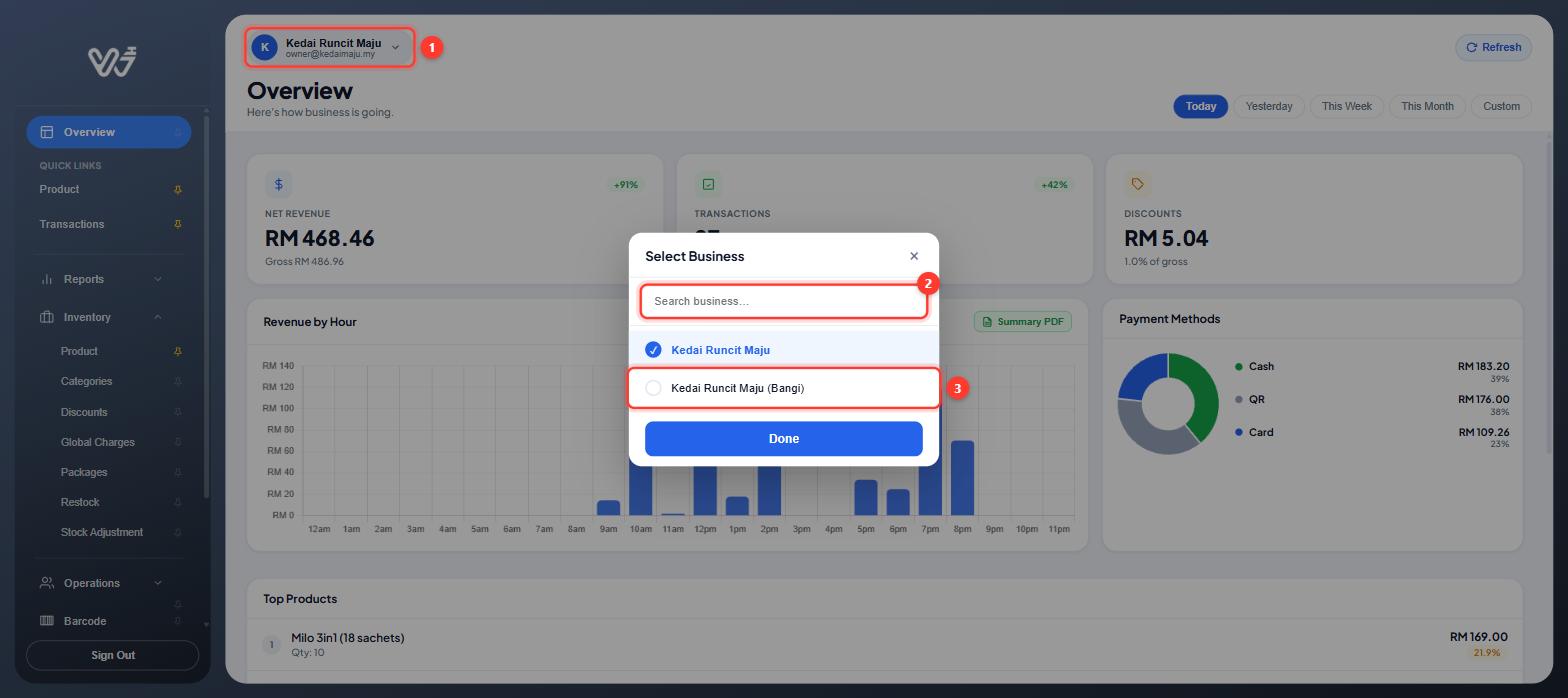Click the Refresh button
This screenshot has height=698, width=1568.
tap(1493, 47)
